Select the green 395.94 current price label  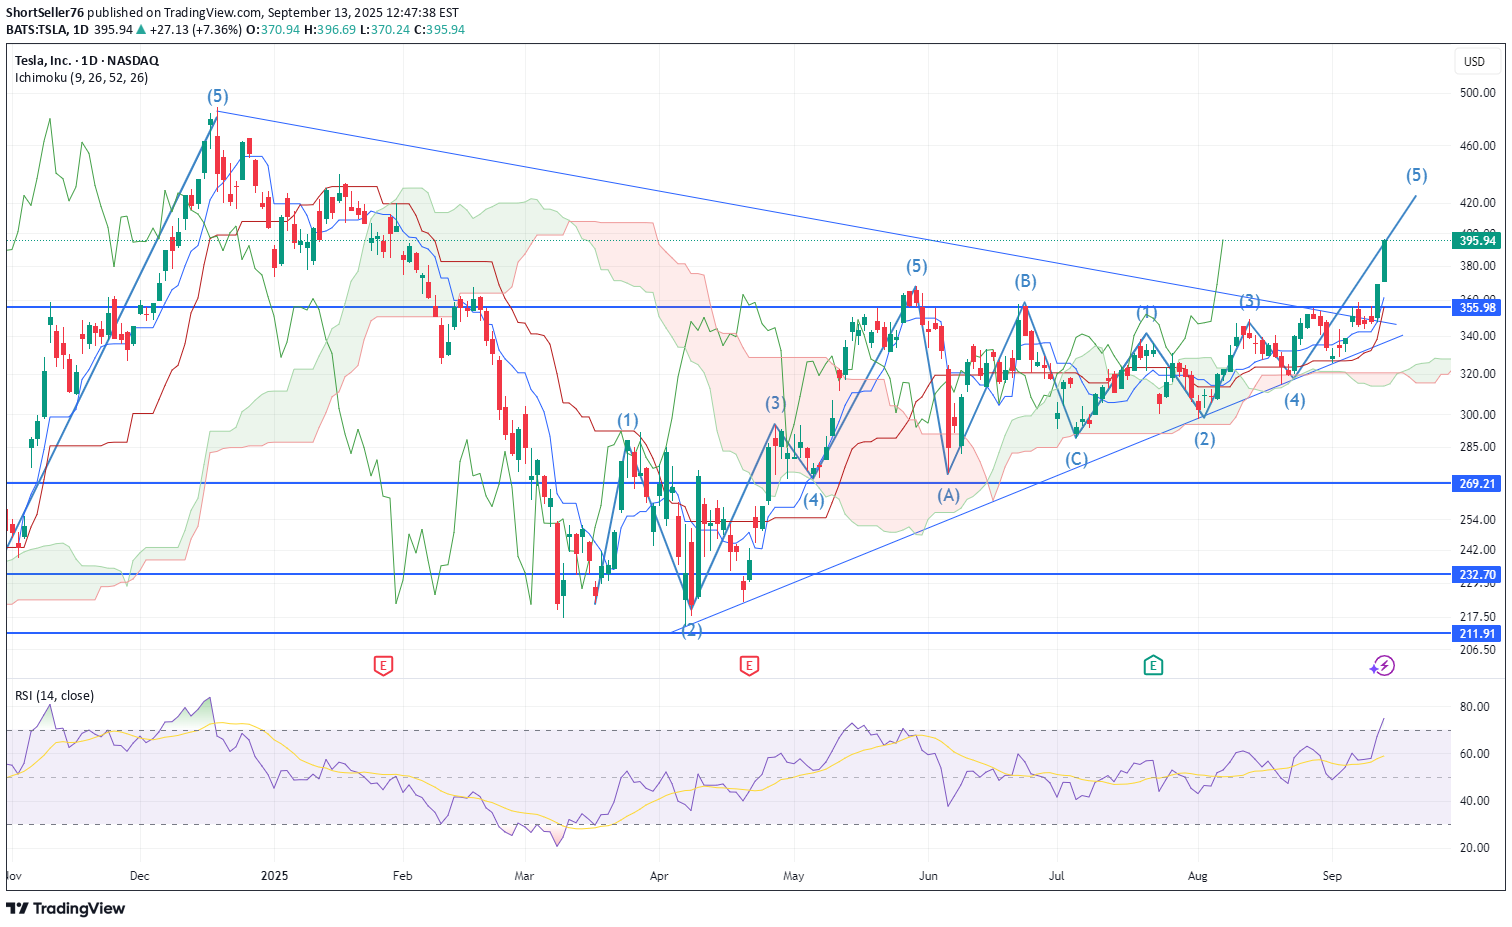(x=1477, y=241)
